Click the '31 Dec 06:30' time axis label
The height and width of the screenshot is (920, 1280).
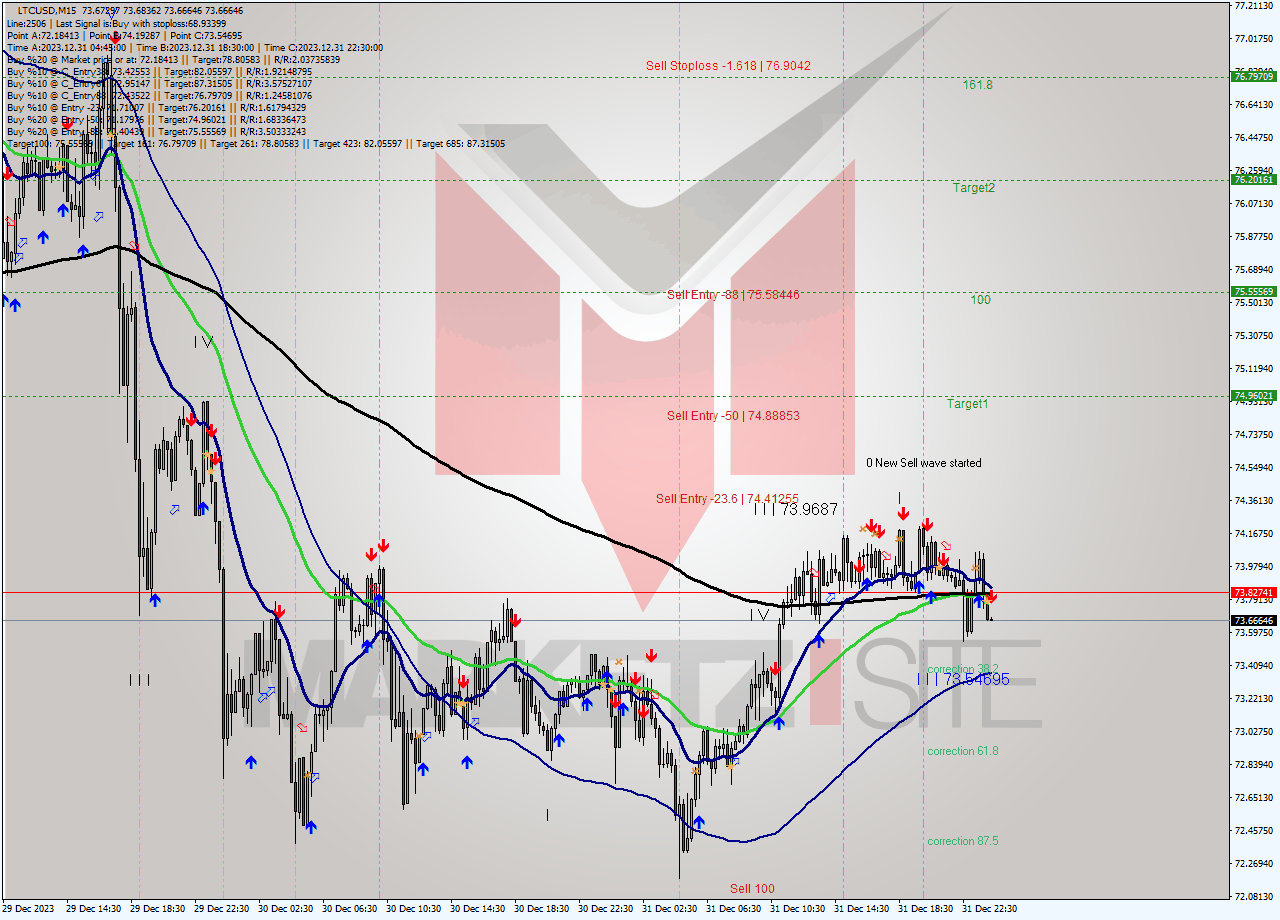tap(733, 909)
